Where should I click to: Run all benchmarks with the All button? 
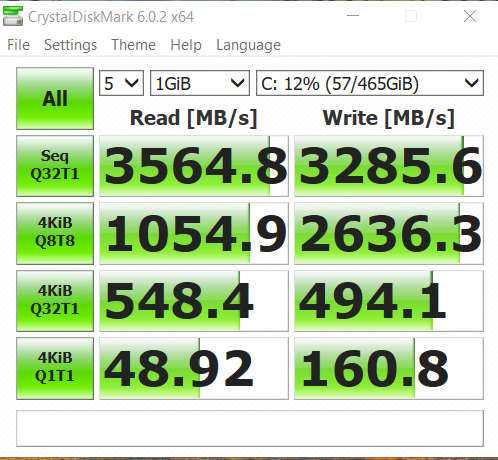[x=55, y=98]
